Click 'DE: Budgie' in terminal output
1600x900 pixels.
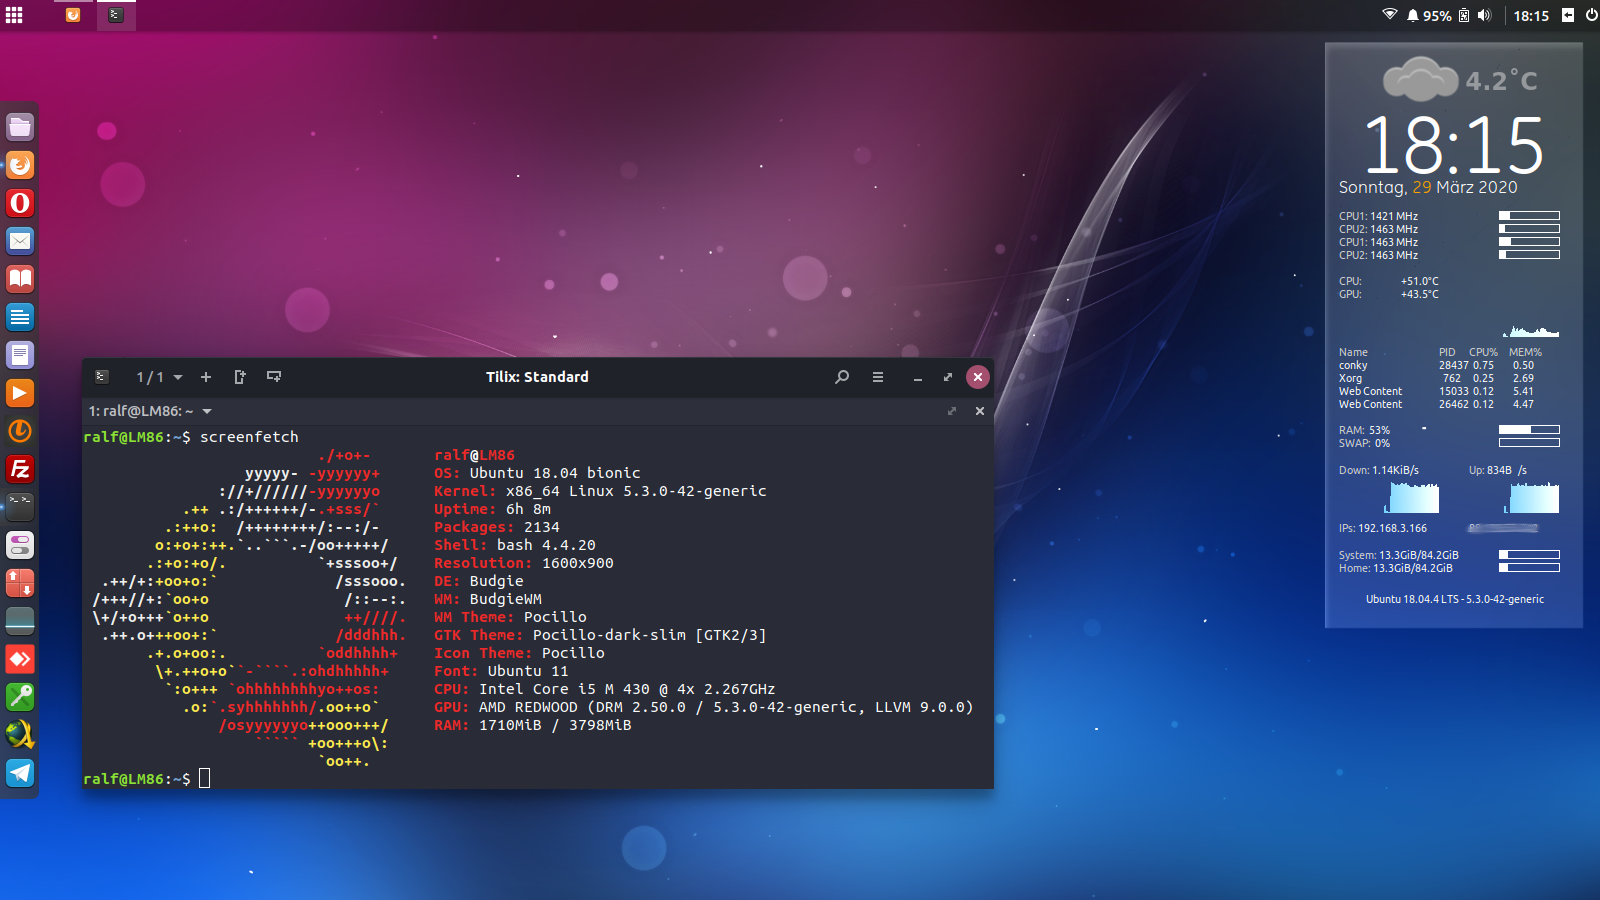pyautogui.click(x=478, y=581)
